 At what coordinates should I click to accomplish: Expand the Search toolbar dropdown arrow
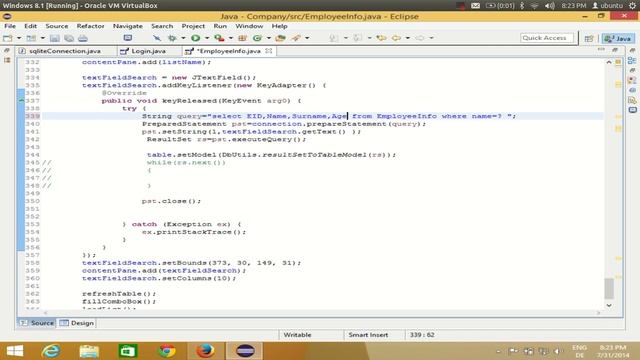[x=307, y=38]
